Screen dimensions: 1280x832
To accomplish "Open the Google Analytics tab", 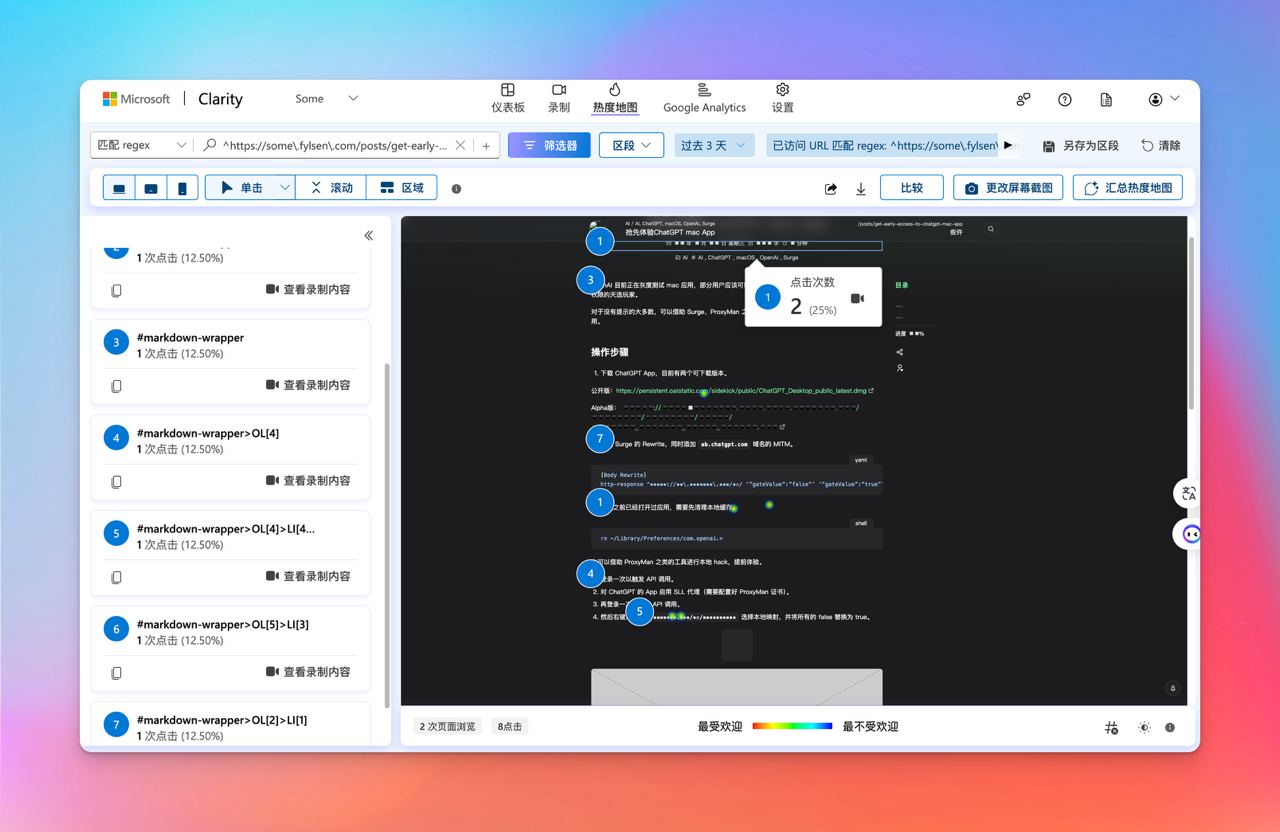I will coord(704,98).
